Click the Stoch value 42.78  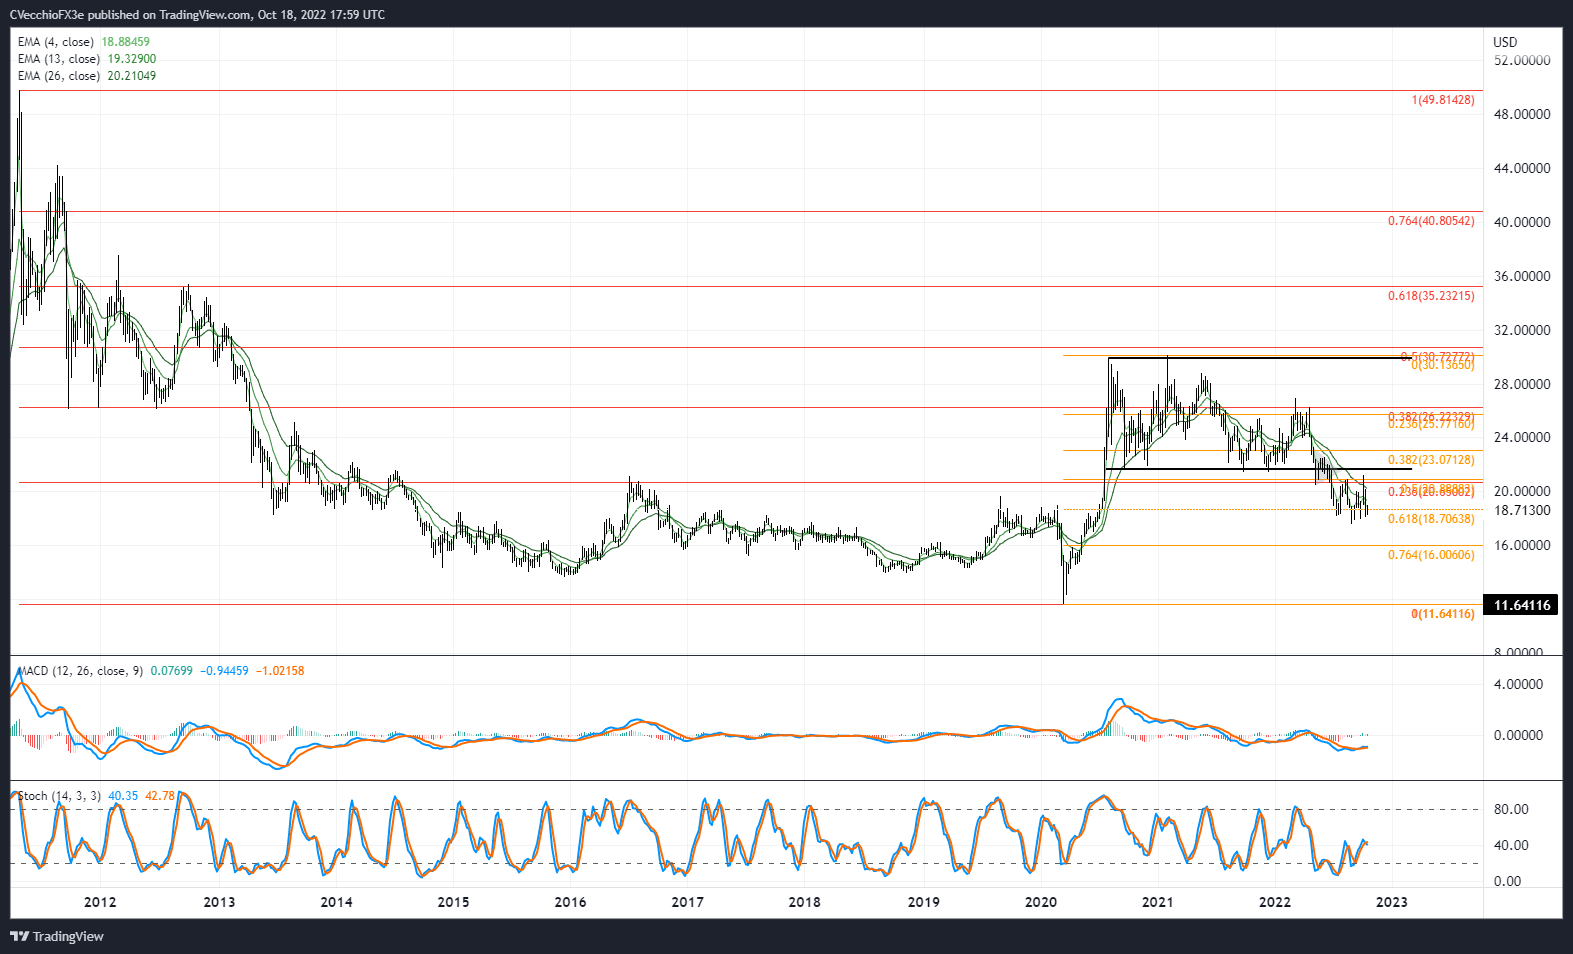[x=160, y=796]
